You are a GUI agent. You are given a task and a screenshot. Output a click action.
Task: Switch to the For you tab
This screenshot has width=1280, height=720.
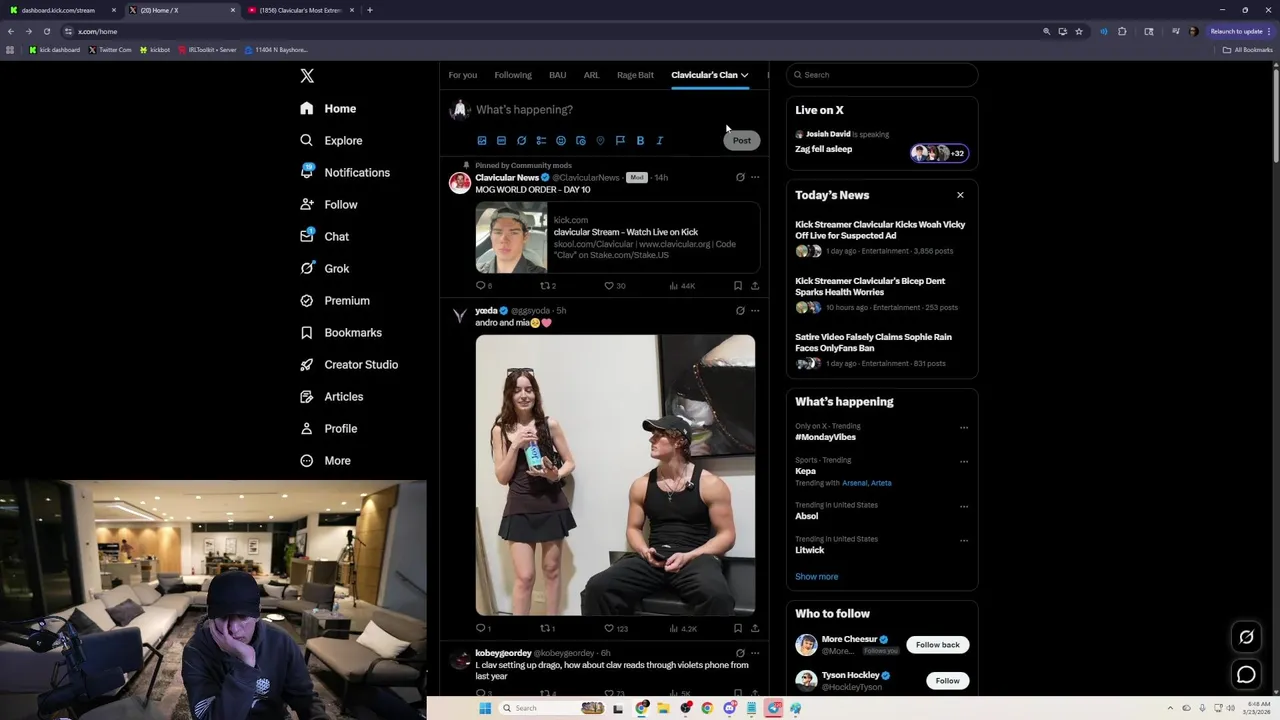[463, 75]
